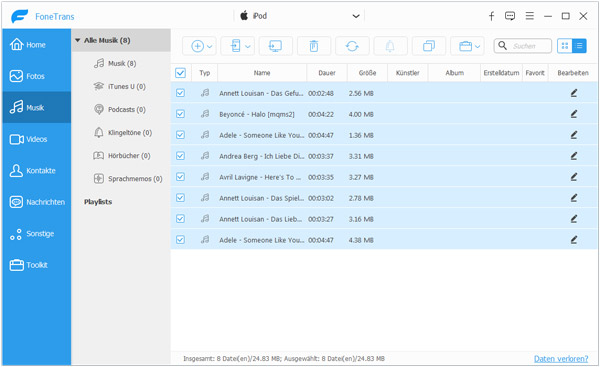Uncheck Andrea Berg row checkbox

(180, 156)
